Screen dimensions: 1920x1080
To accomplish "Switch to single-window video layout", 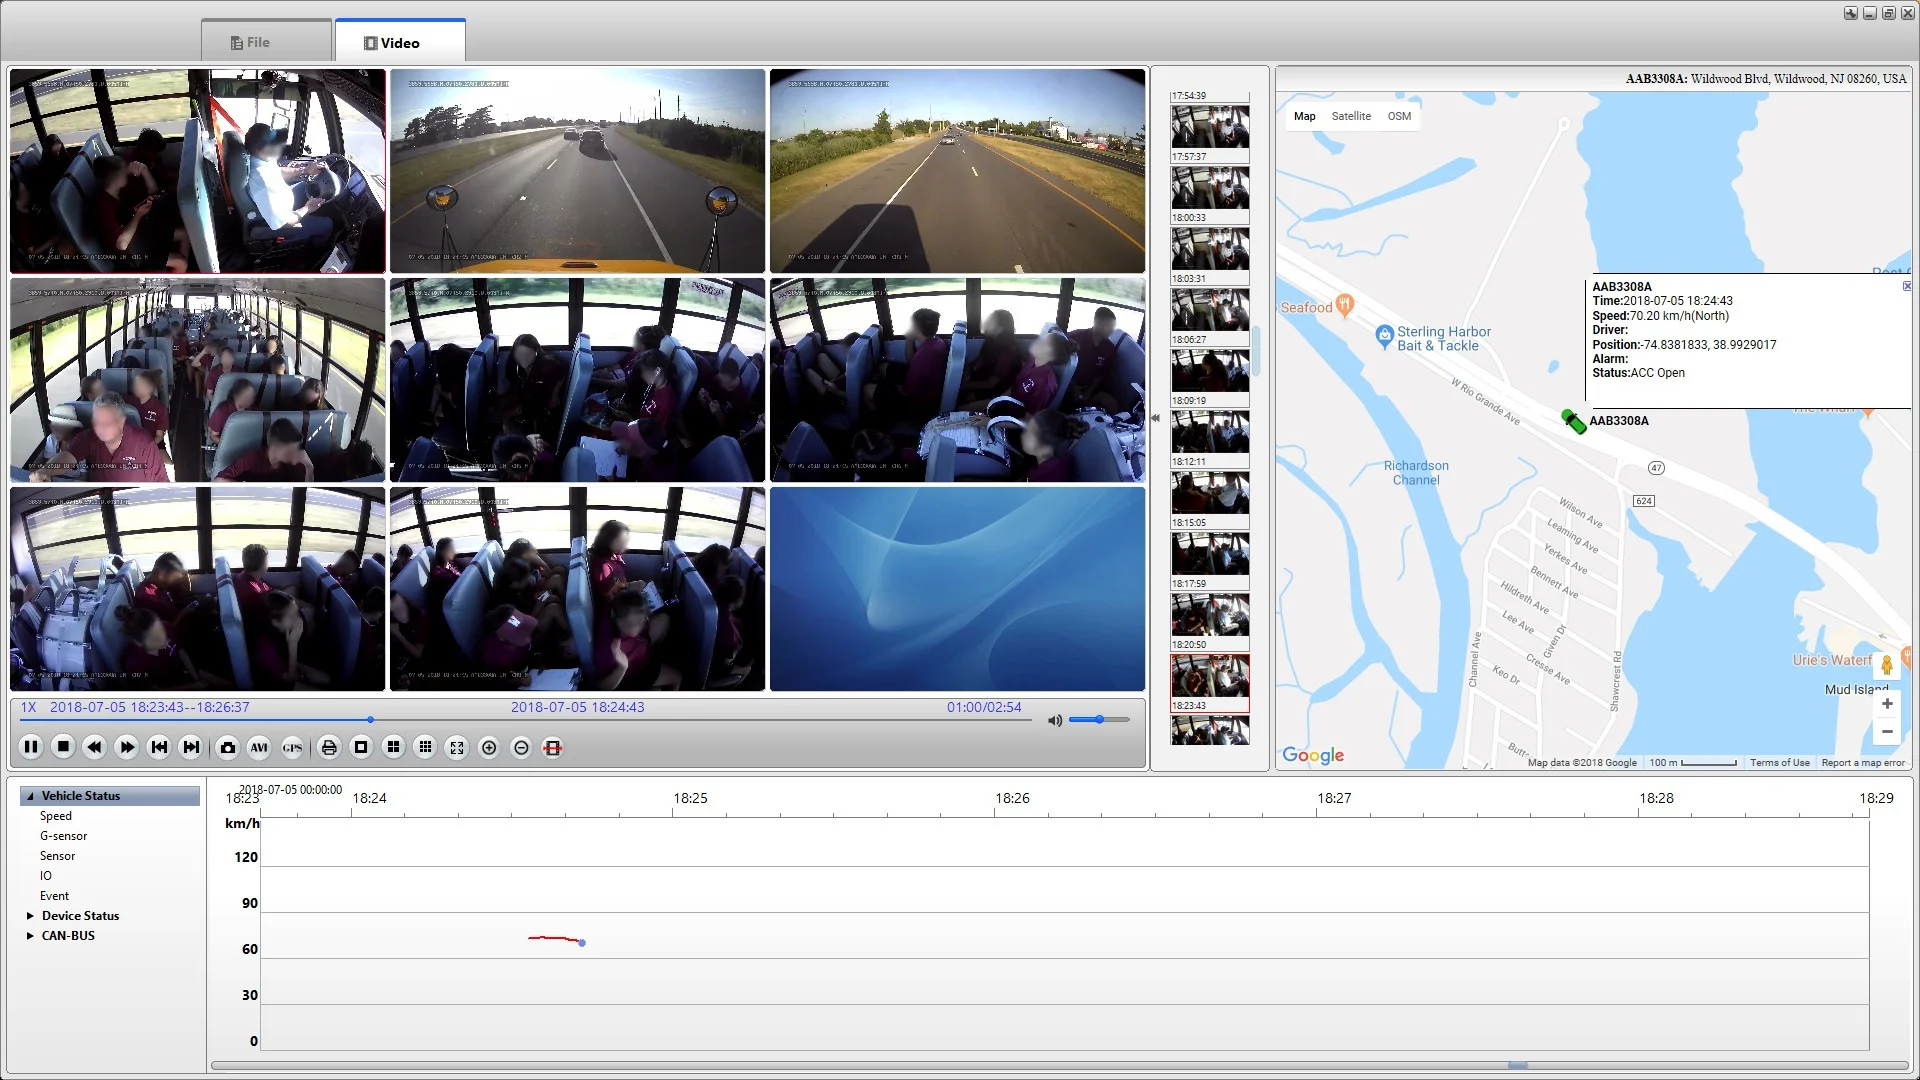I will click(x=361, y=747).
